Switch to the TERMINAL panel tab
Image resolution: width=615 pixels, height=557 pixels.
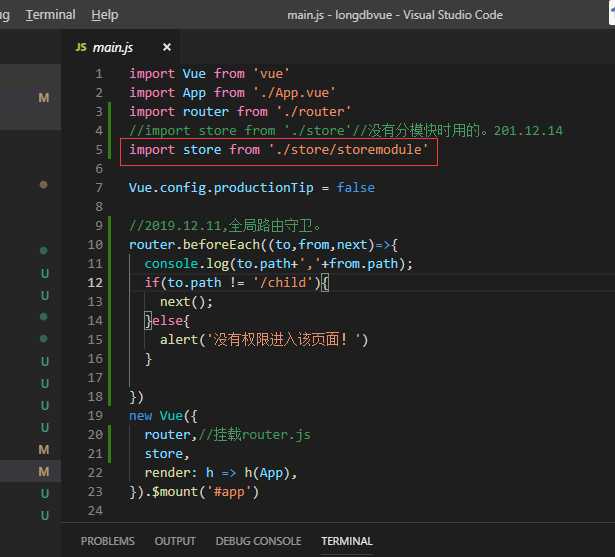click(x=347, y=541)
